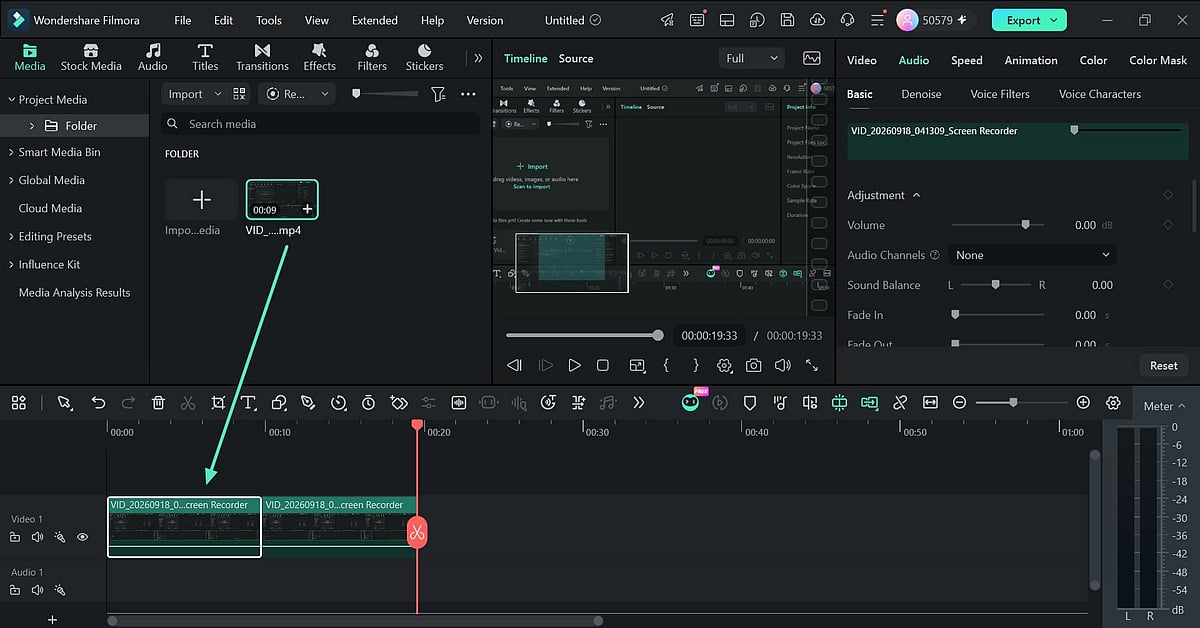Toggle Sound Balance keyframe diamond

pyautogui.click(x=1167, y=285)
